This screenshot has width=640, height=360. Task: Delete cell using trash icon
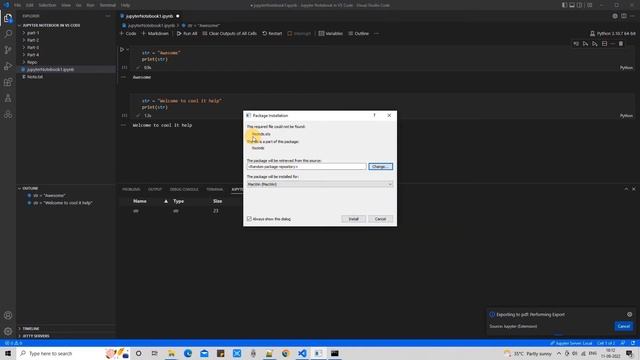click(621, 44)
